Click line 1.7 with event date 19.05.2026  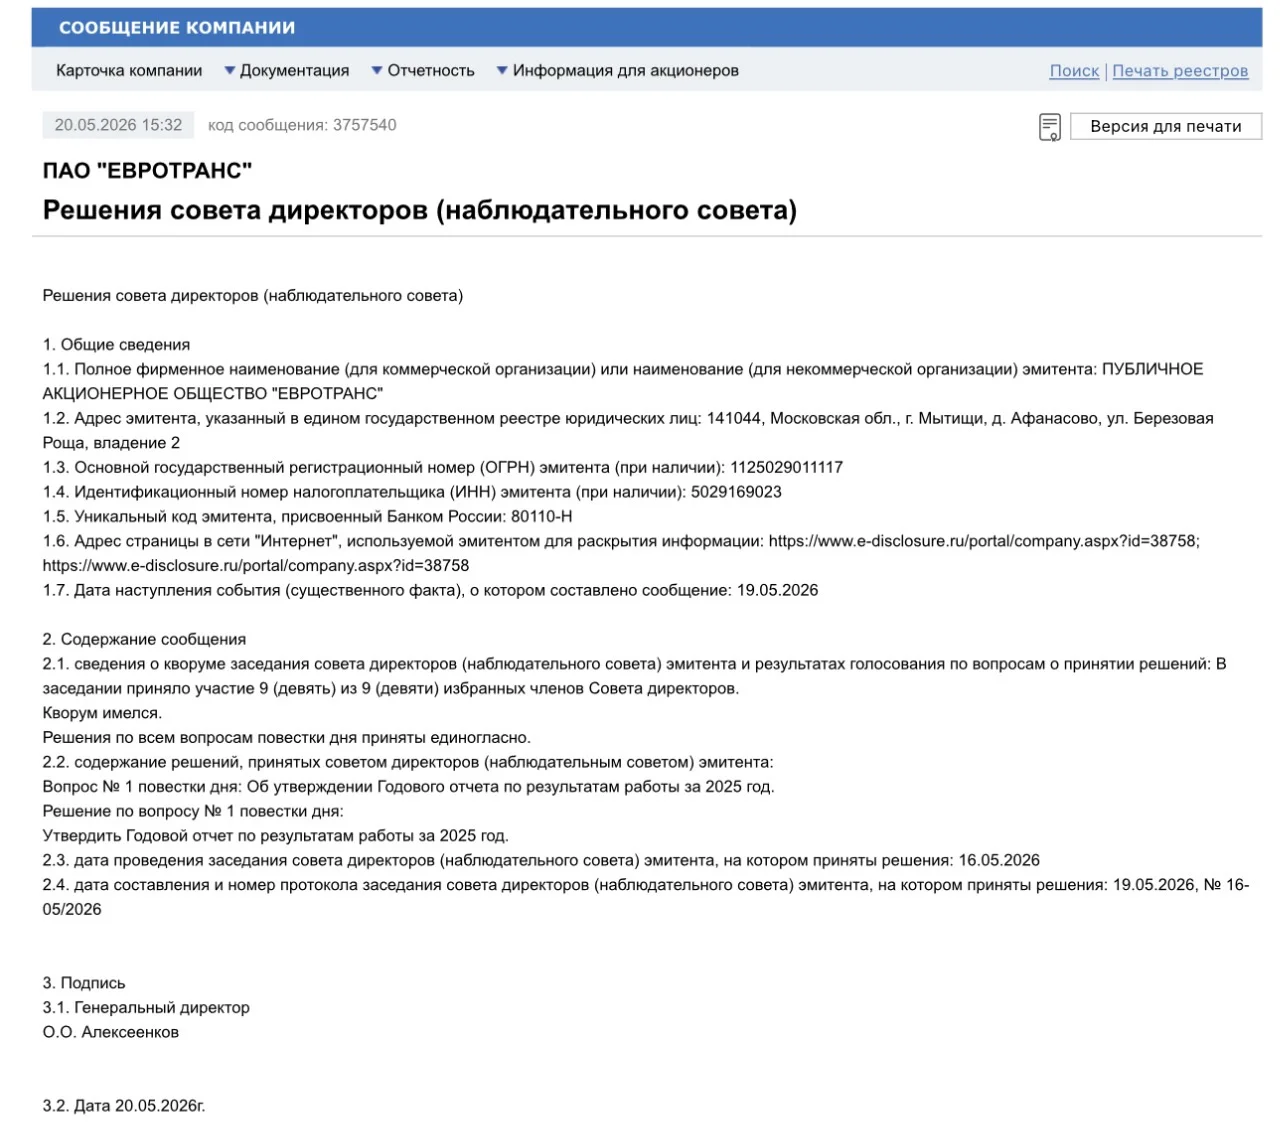tap(431, 590)
